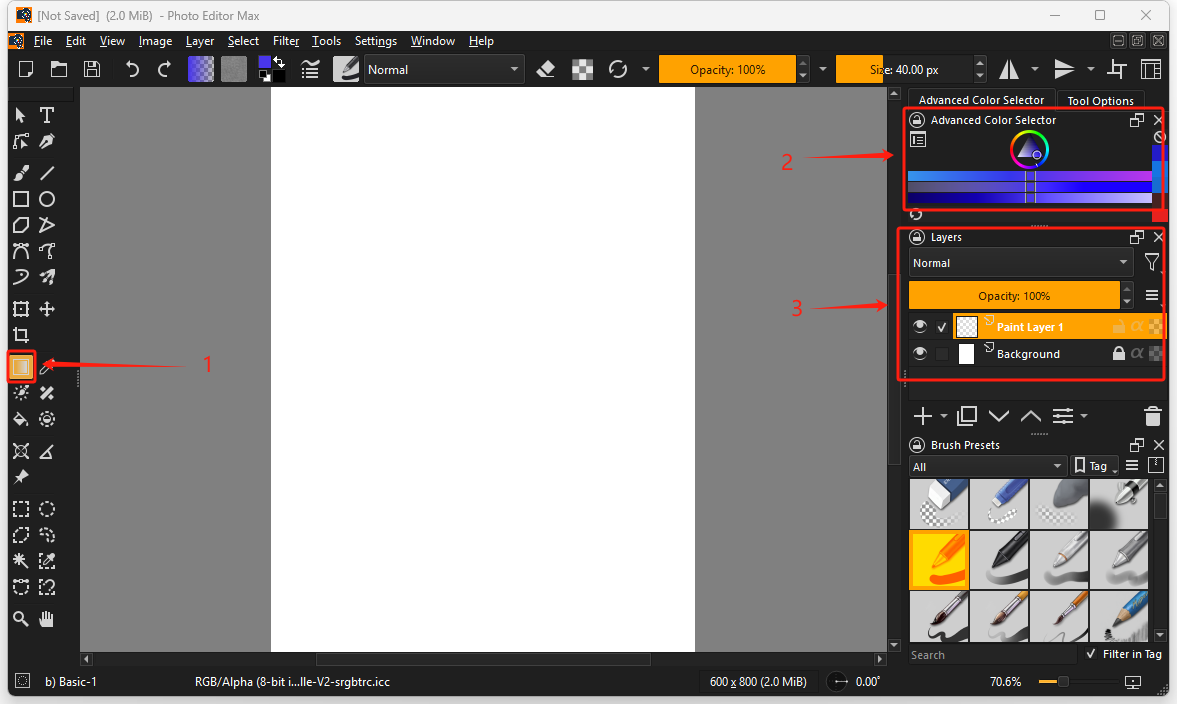Select the Ellipse shape tool
Viewport: 1177px width, 704px height.
47,199
